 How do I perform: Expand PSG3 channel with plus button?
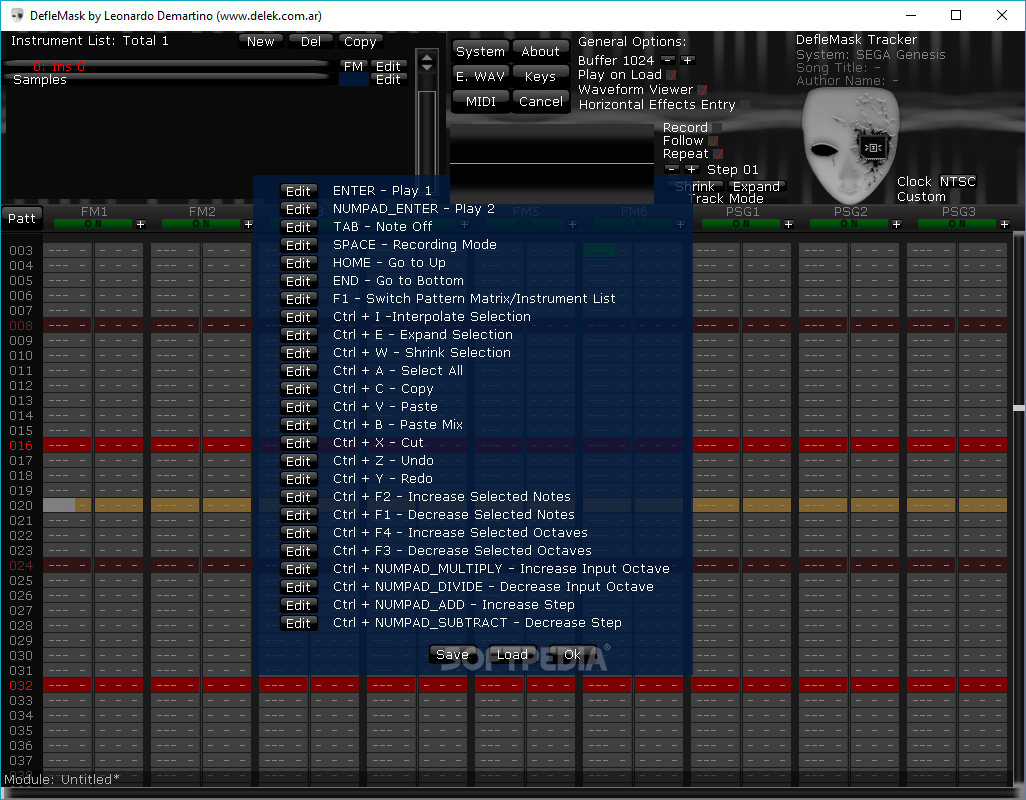click(x=1004, y=224)
